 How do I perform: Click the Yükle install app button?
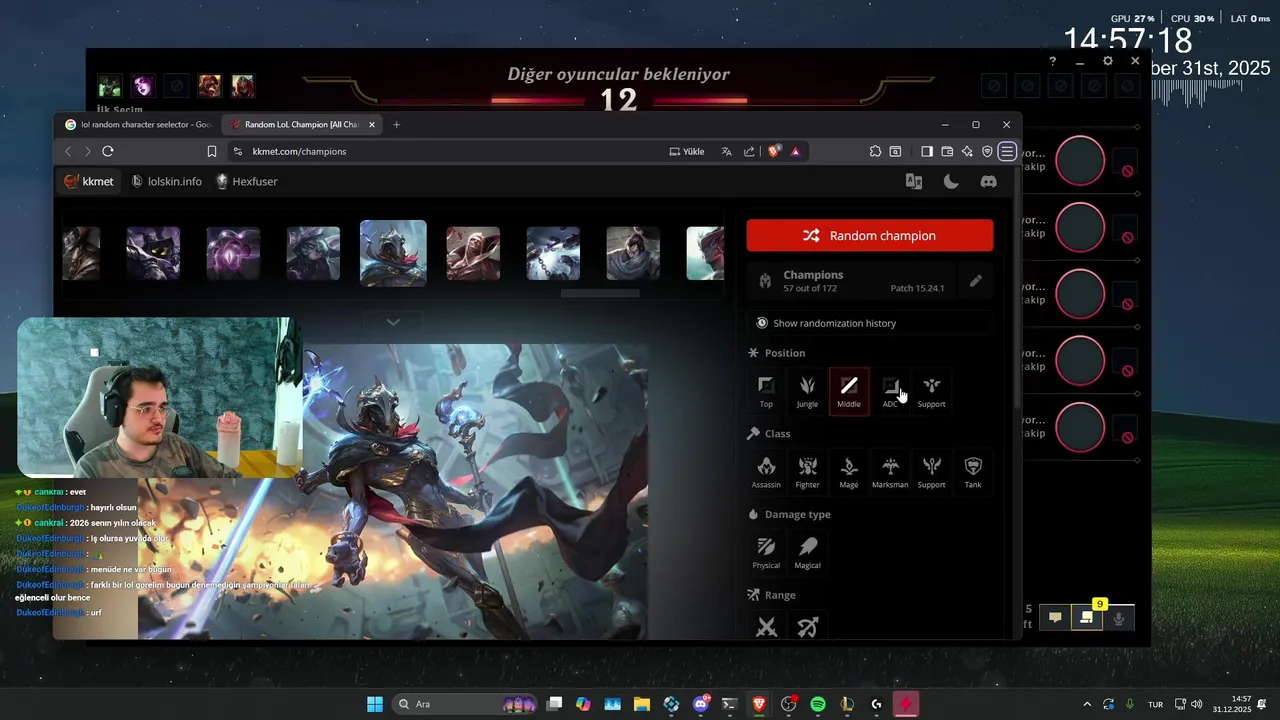tap(686, 151)
